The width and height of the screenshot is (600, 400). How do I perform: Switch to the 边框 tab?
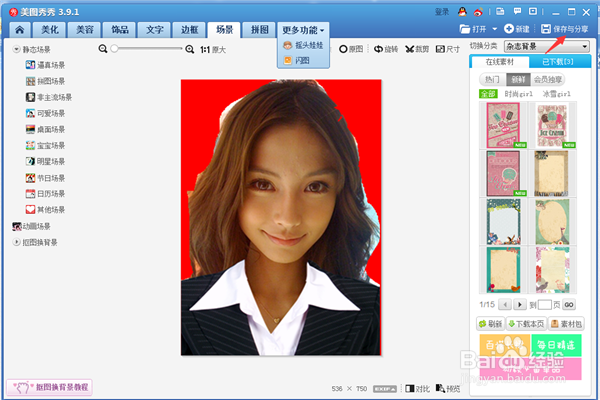click(x=189, y=30)
